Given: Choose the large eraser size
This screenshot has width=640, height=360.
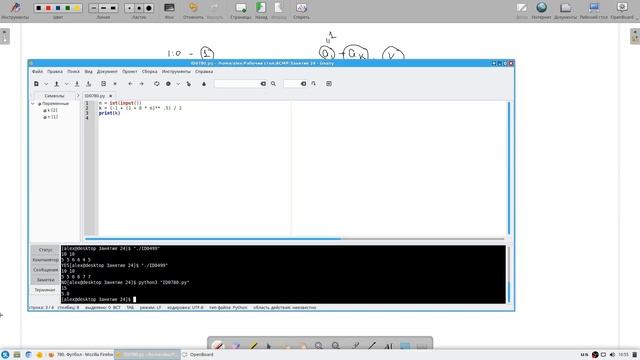Looking at the screenshot, I should tap(149, 8).
